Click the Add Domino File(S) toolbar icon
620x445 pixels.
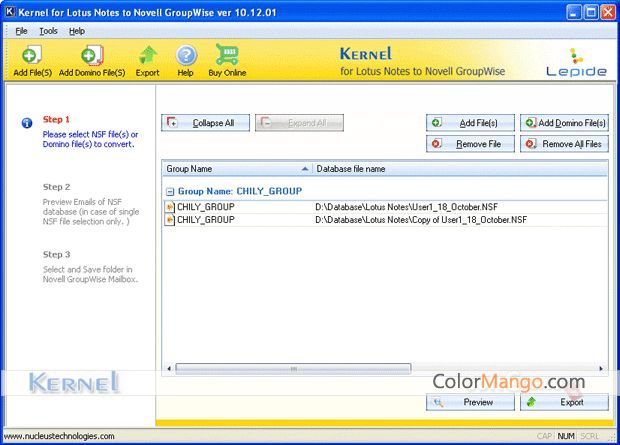(92, 58)
